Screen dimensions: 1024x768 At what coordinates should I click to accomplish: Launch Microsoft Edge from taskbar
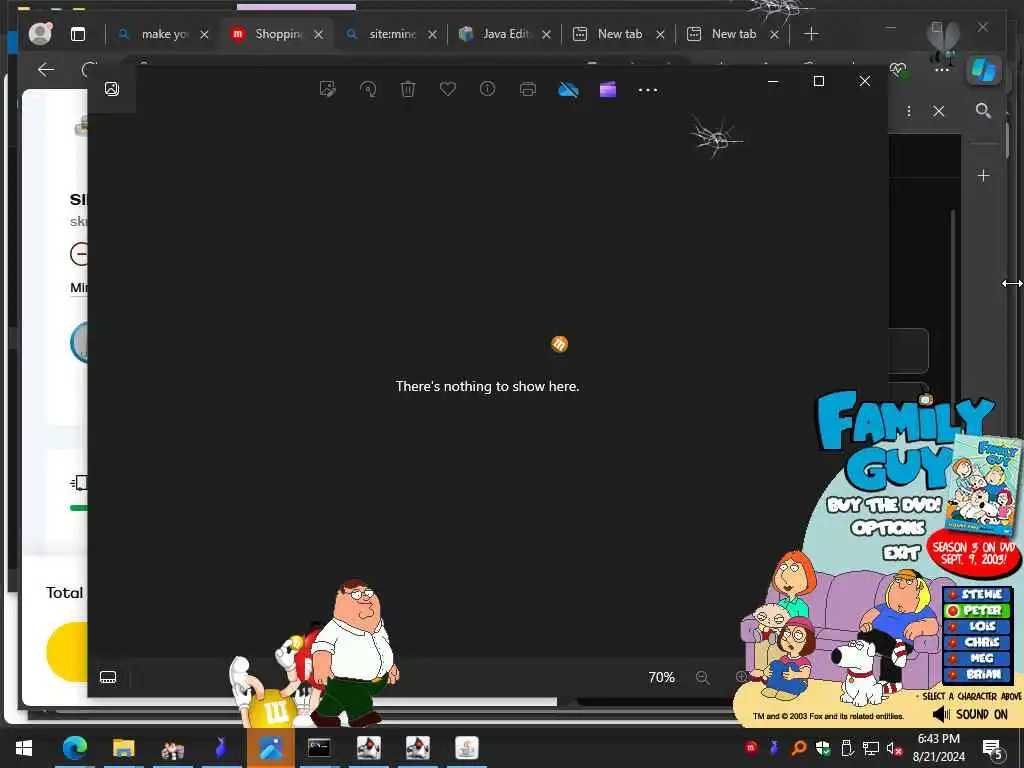[74, 748]
